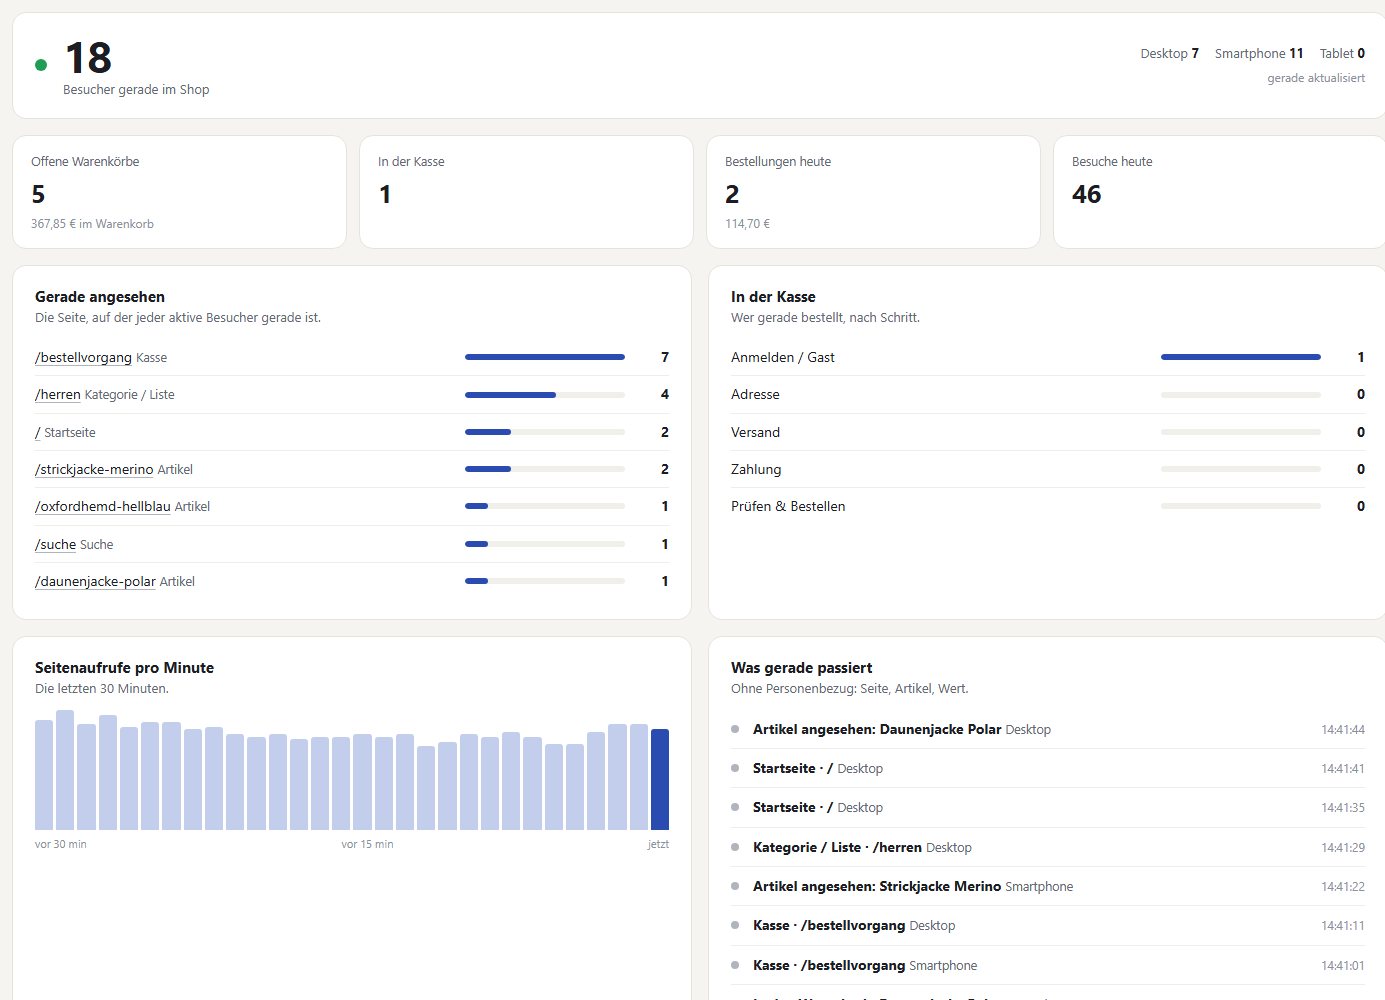
Task: Click the /bestellvorgang progress bar
Action: (x=545, y=357)
